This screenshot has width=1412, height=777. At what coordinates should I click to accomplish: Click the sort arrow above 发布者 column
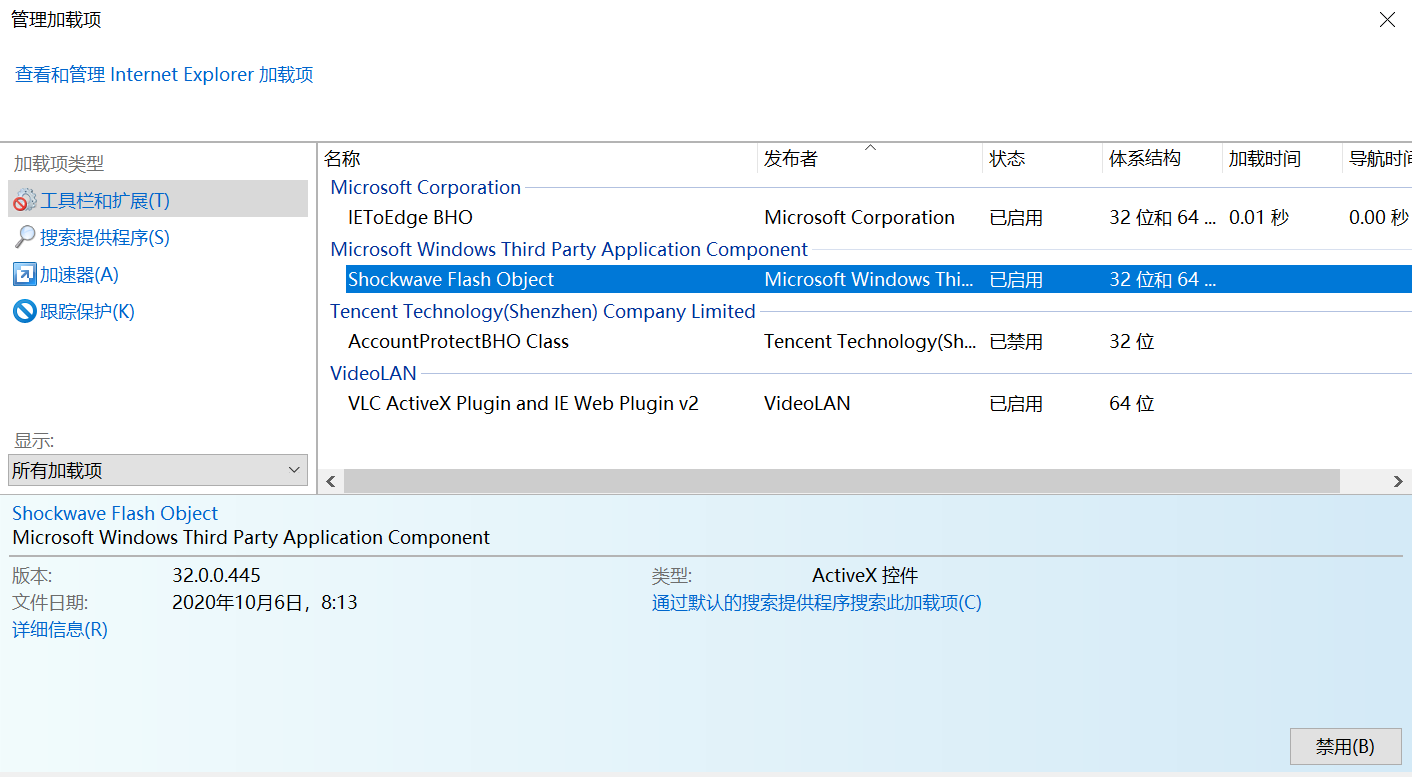(x=869, y=147)
